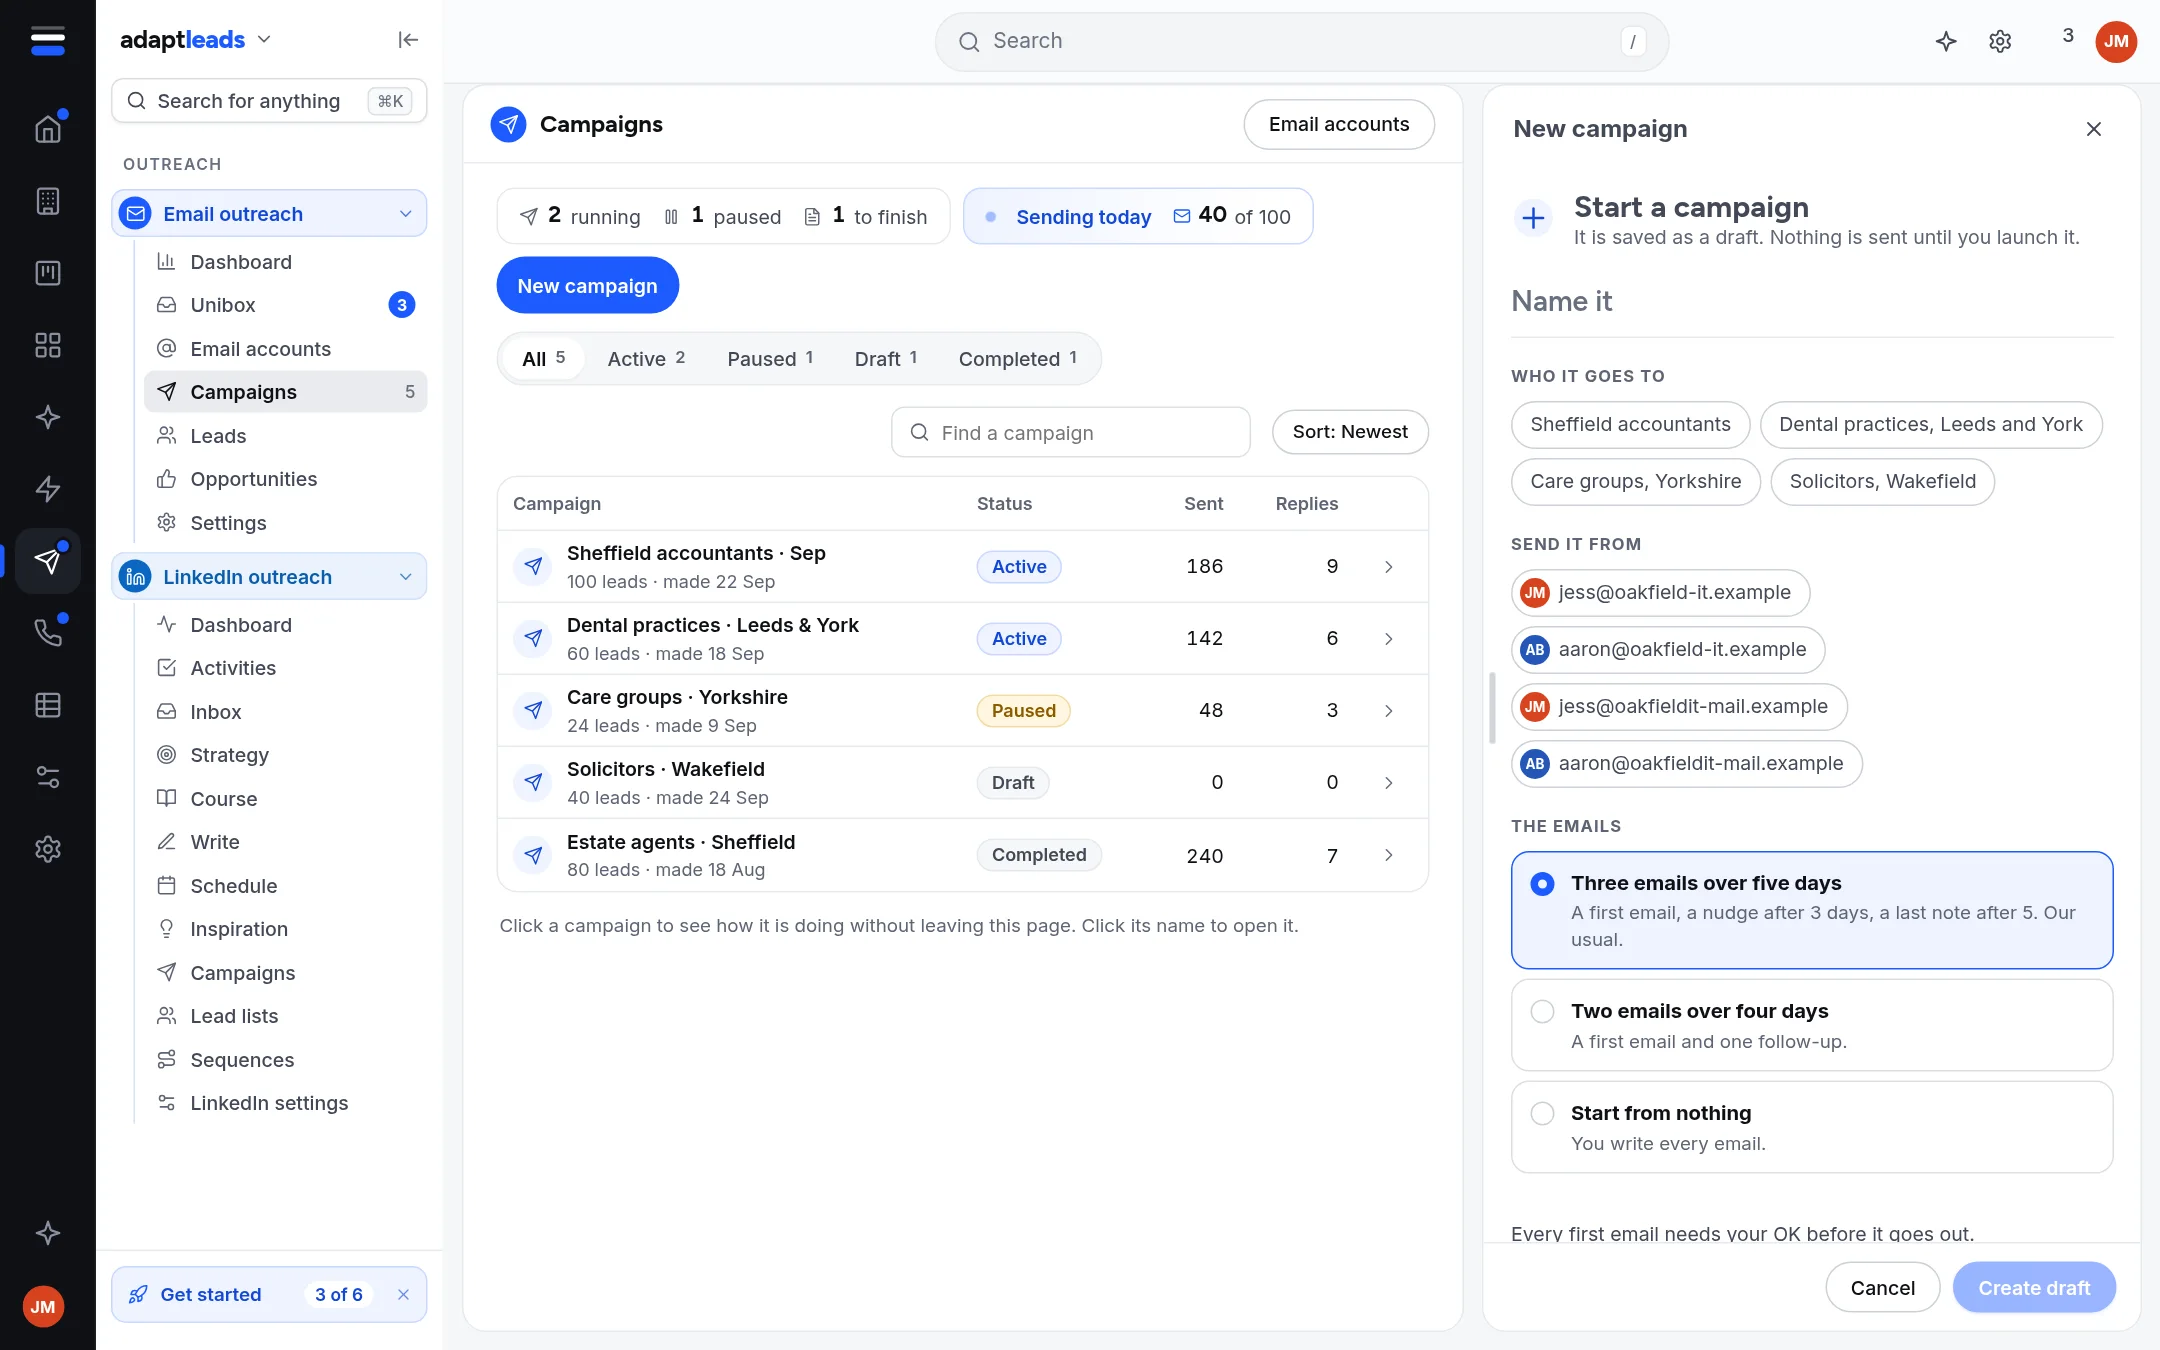The image size is (2160, 1350).
Task: Click the Find a campaign search box
Action: coord(1071,432)
